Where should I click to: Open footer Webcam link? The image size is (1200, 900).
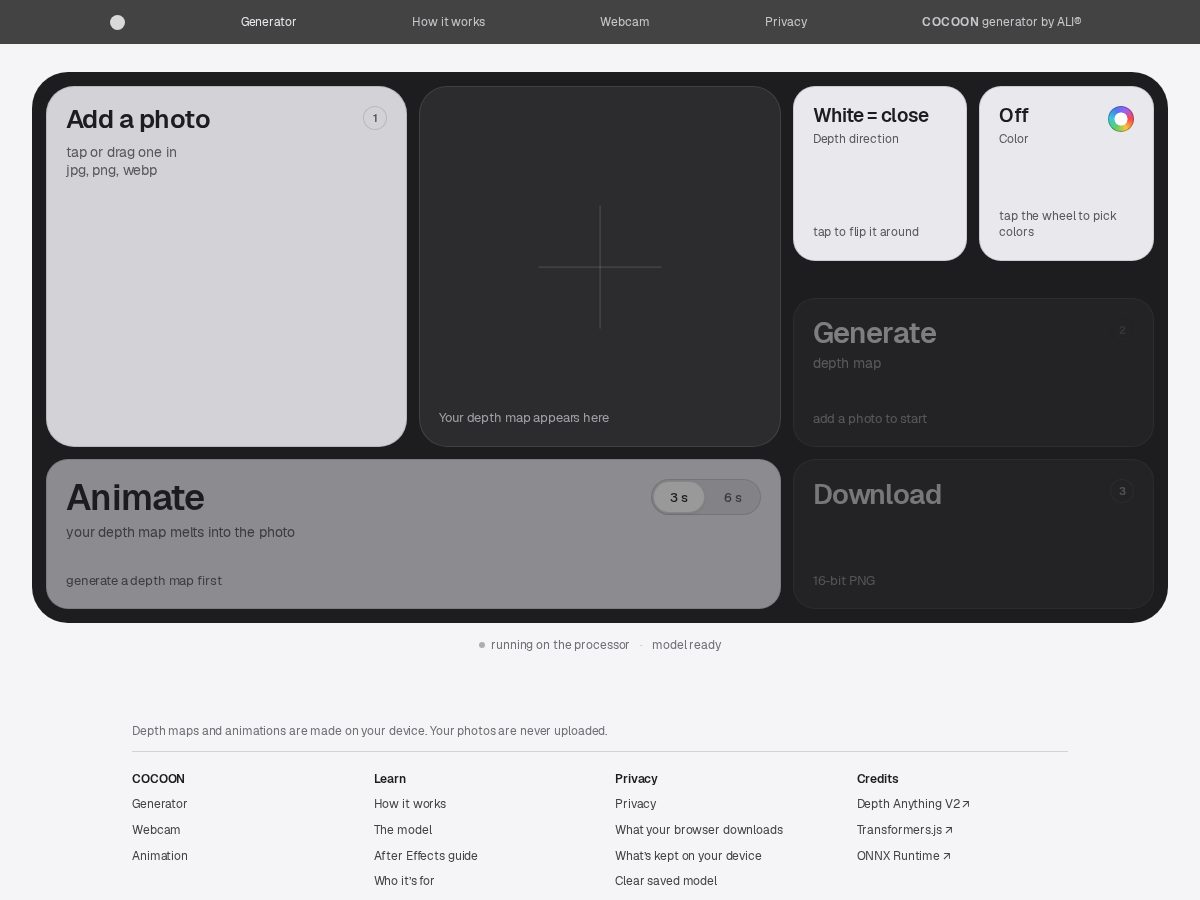pos(156,830)
